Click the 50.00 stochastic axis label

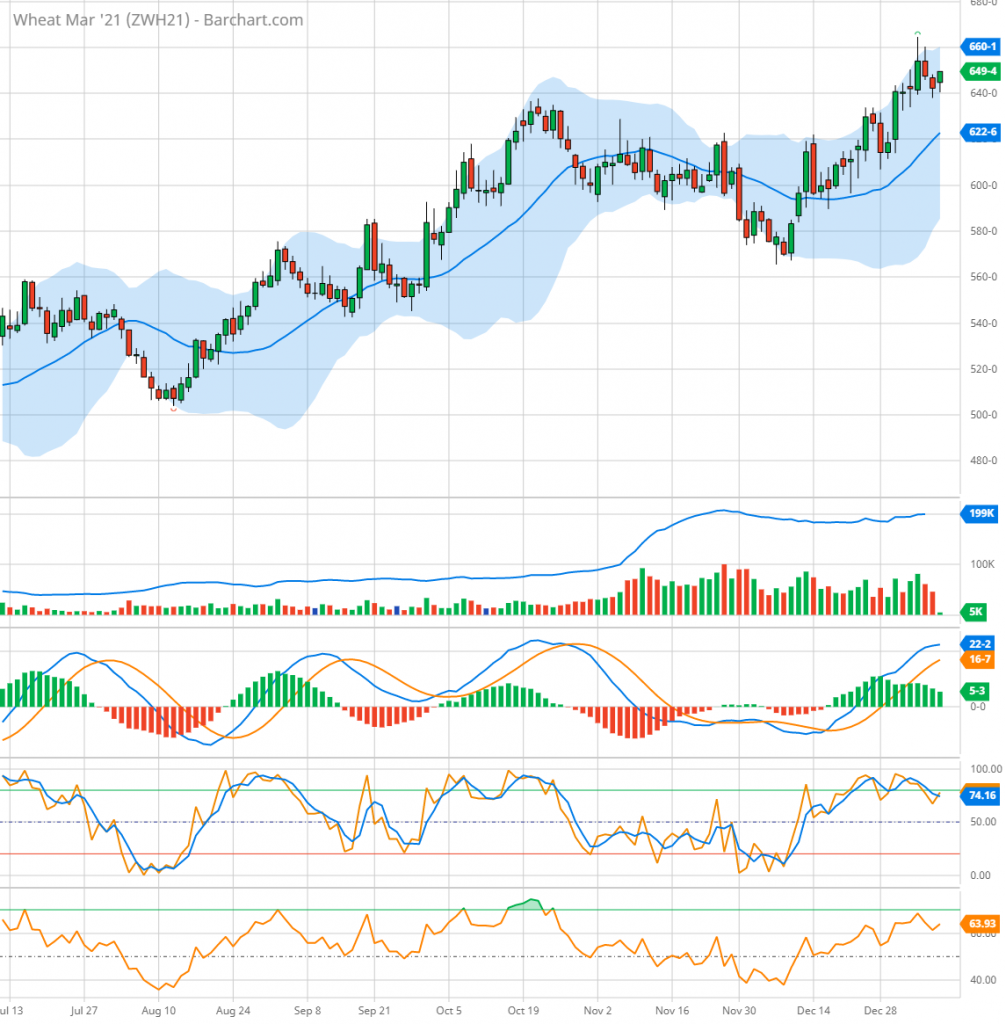coord(983,822)
